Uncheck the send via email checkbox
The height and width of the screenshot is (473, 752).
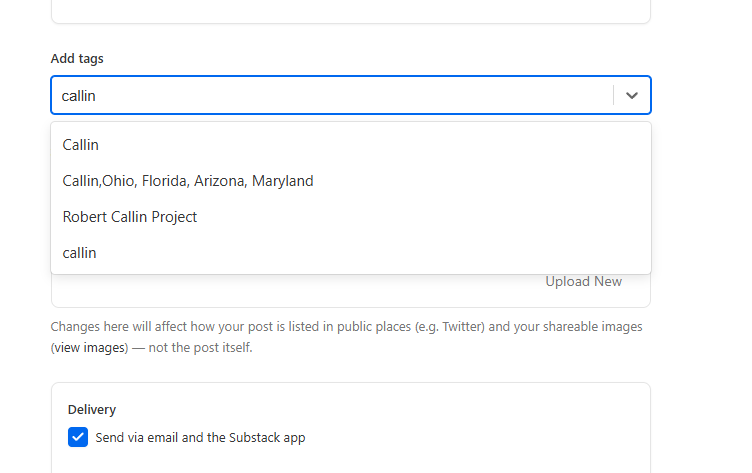click(78, 437)
